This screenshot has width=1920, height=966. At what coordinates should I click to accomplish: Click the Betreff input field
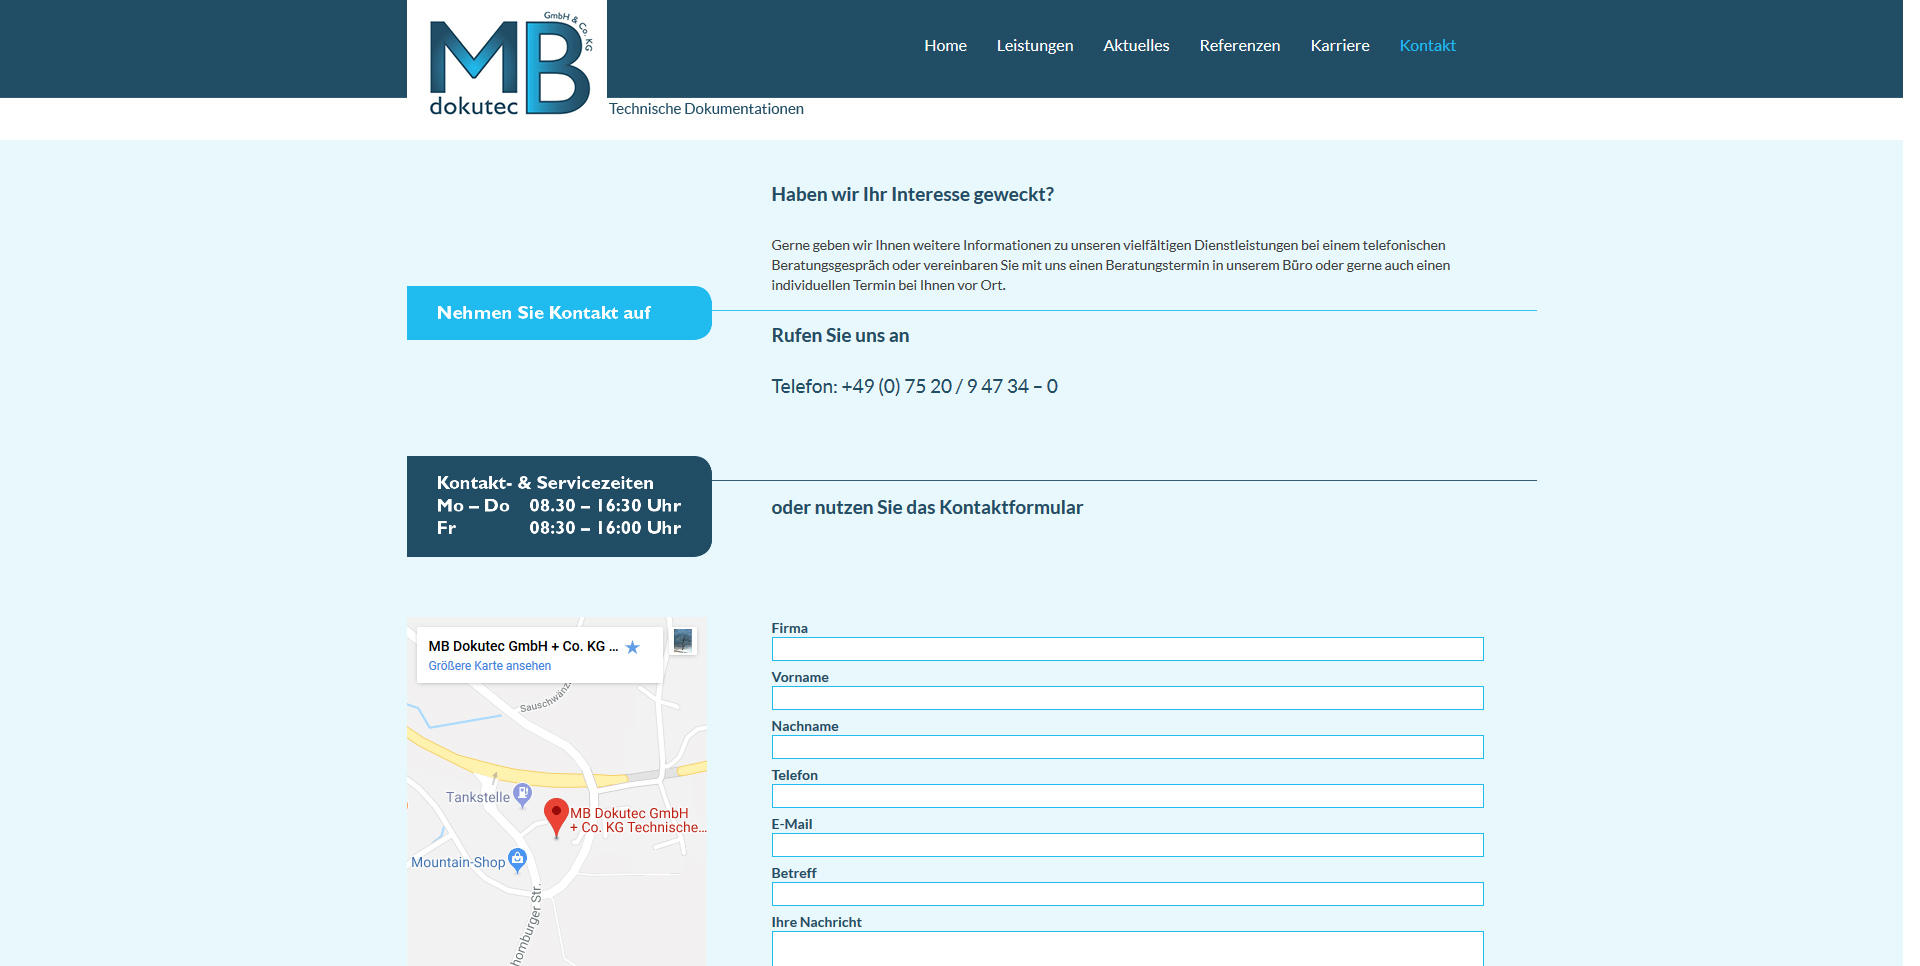pyautogui.click(x=1127, y=894)
